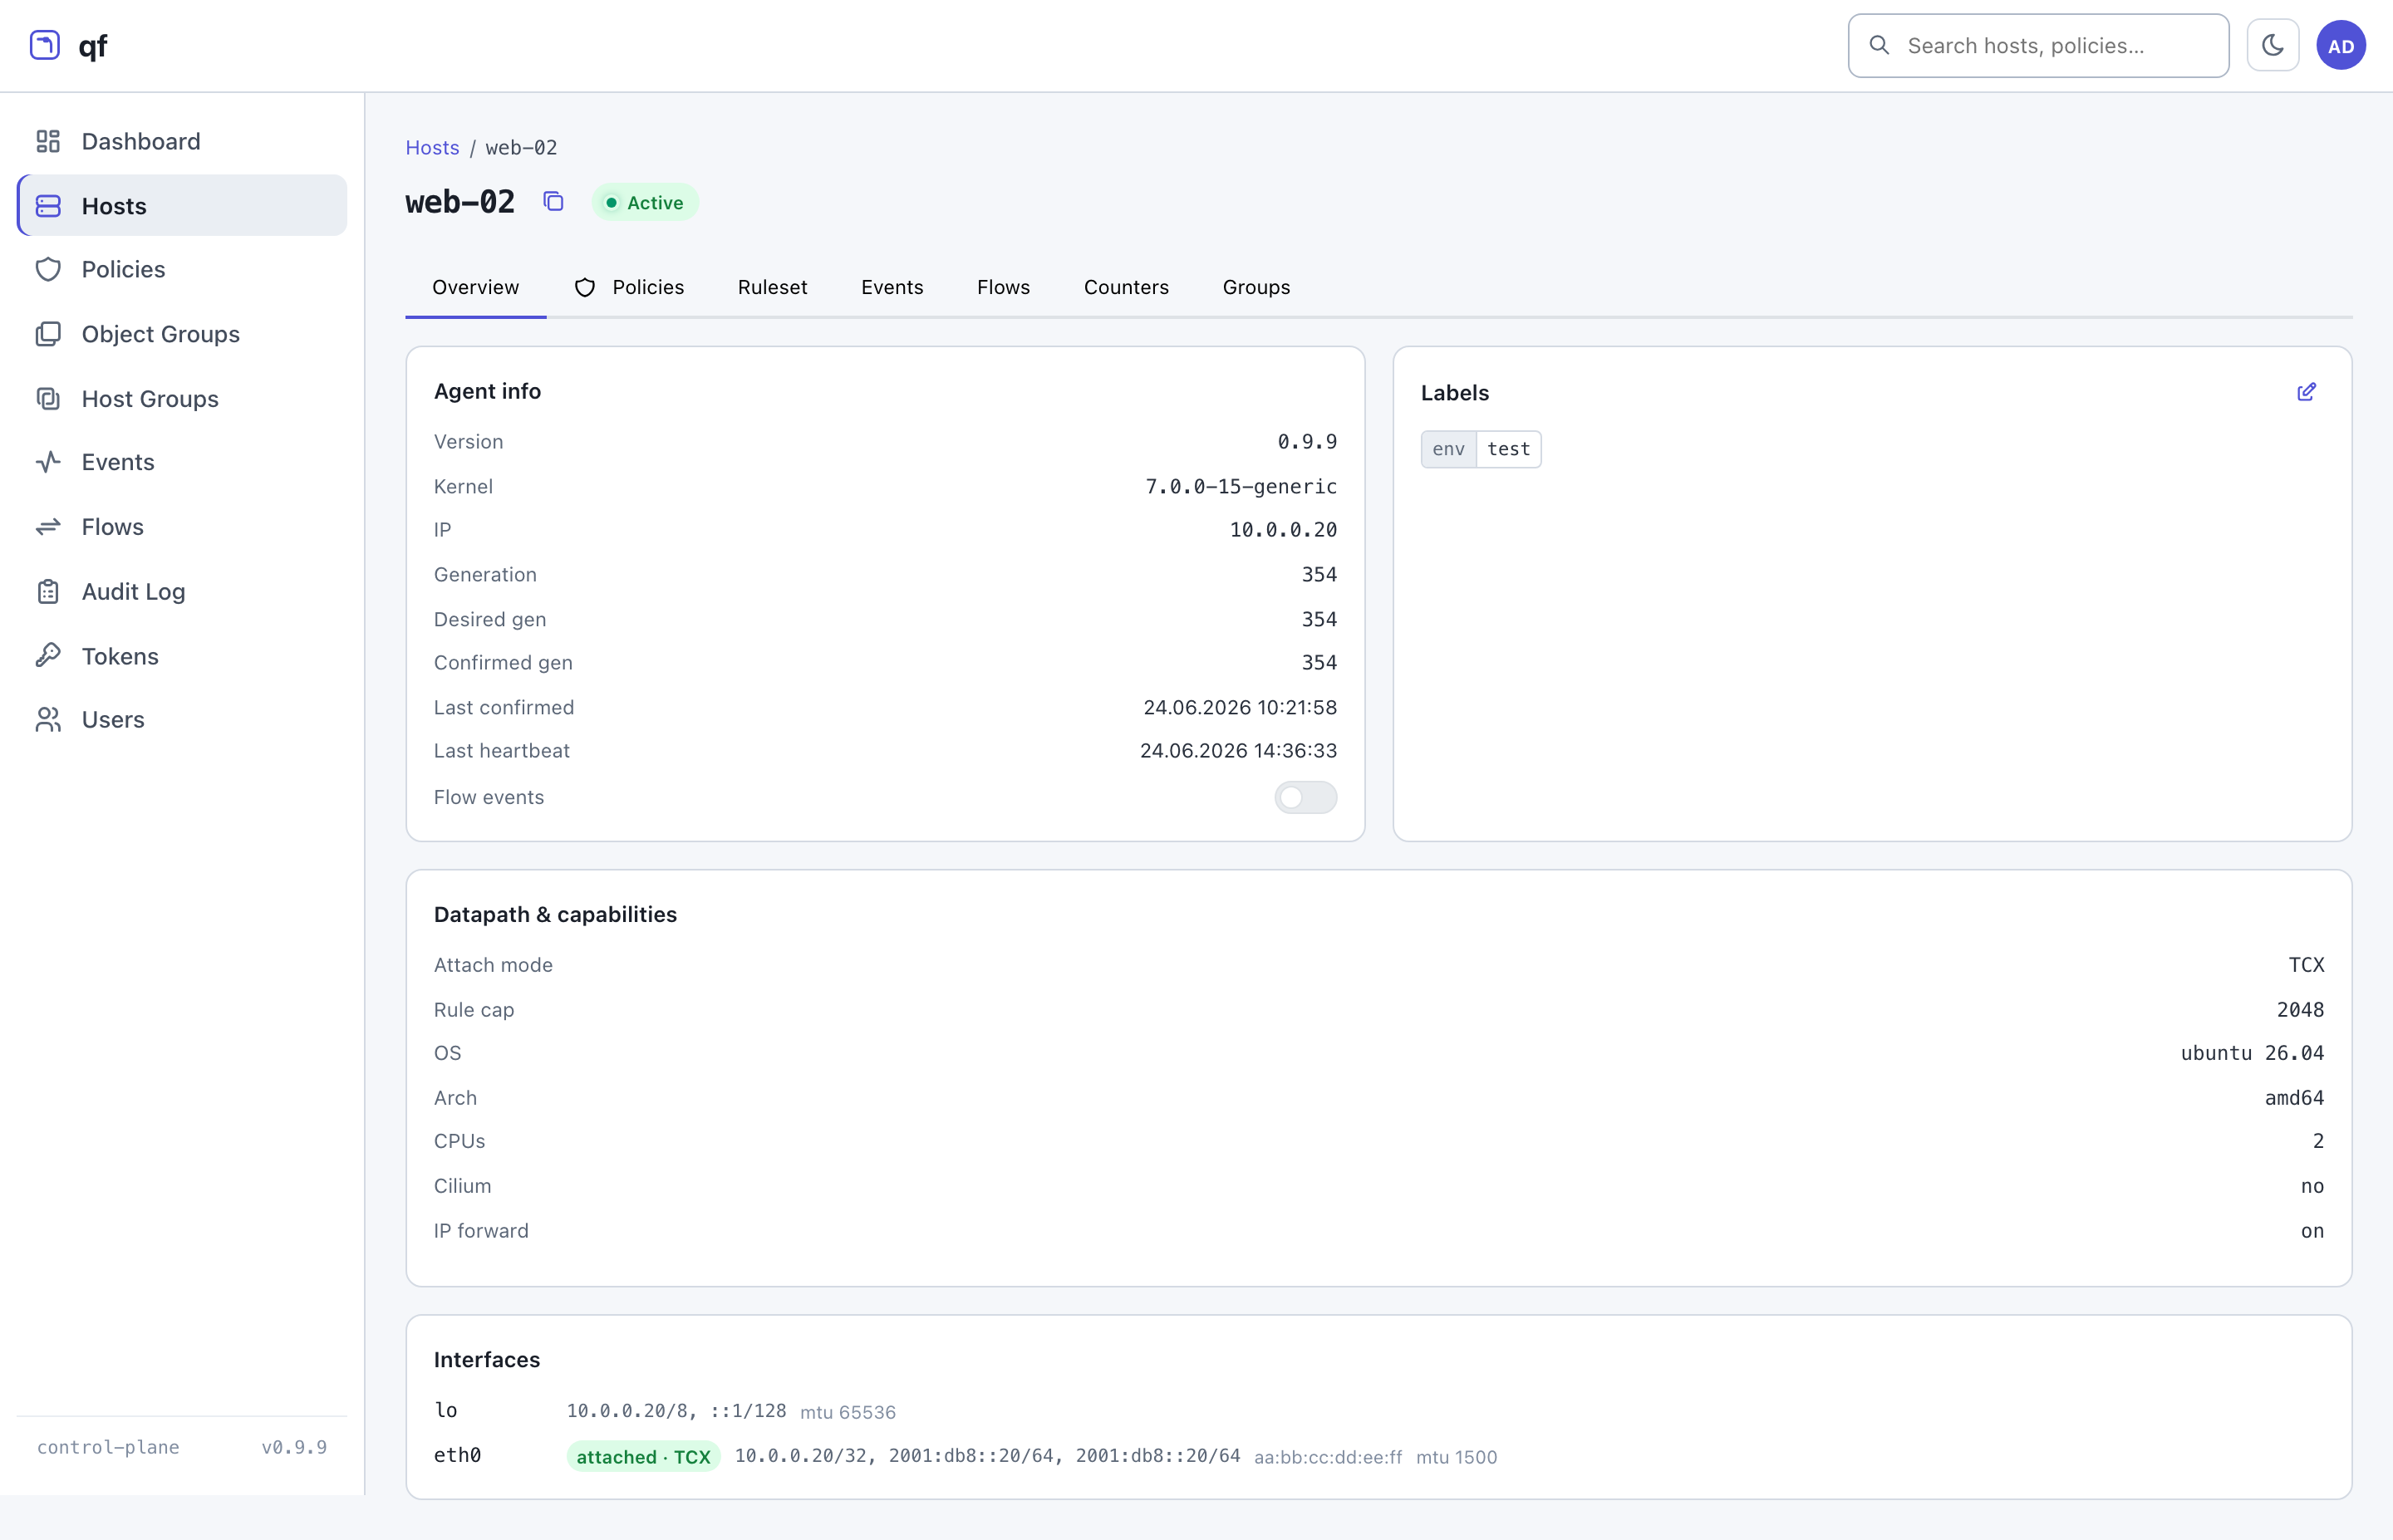Open Object Groups sidebar item
Viewport: 2393px width, 1540px height.
[x=182, y=334]
